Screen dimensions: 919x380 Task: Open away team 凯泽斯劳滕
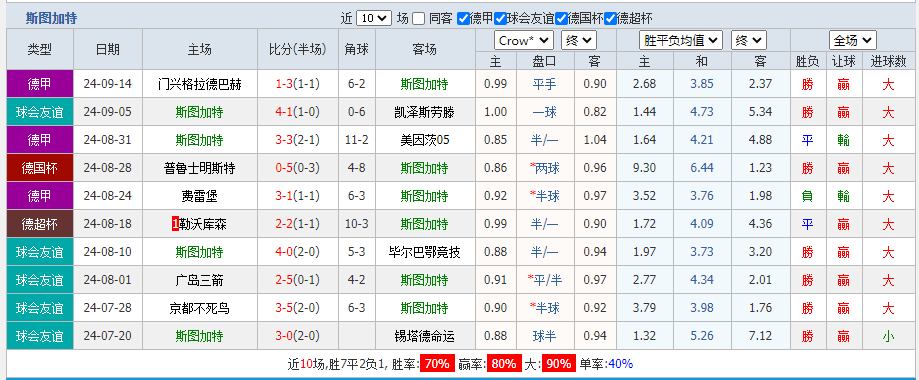(x=424, y=112)
